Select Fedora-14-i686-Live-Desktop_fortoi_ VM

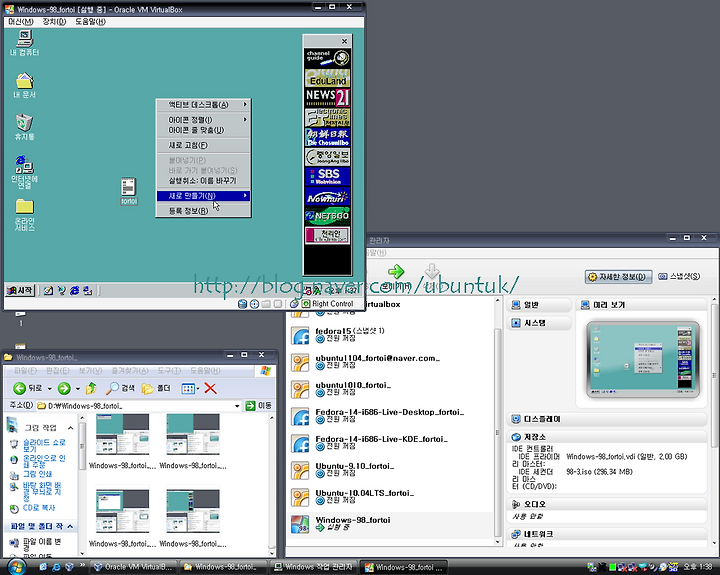[x=390, y=417]
